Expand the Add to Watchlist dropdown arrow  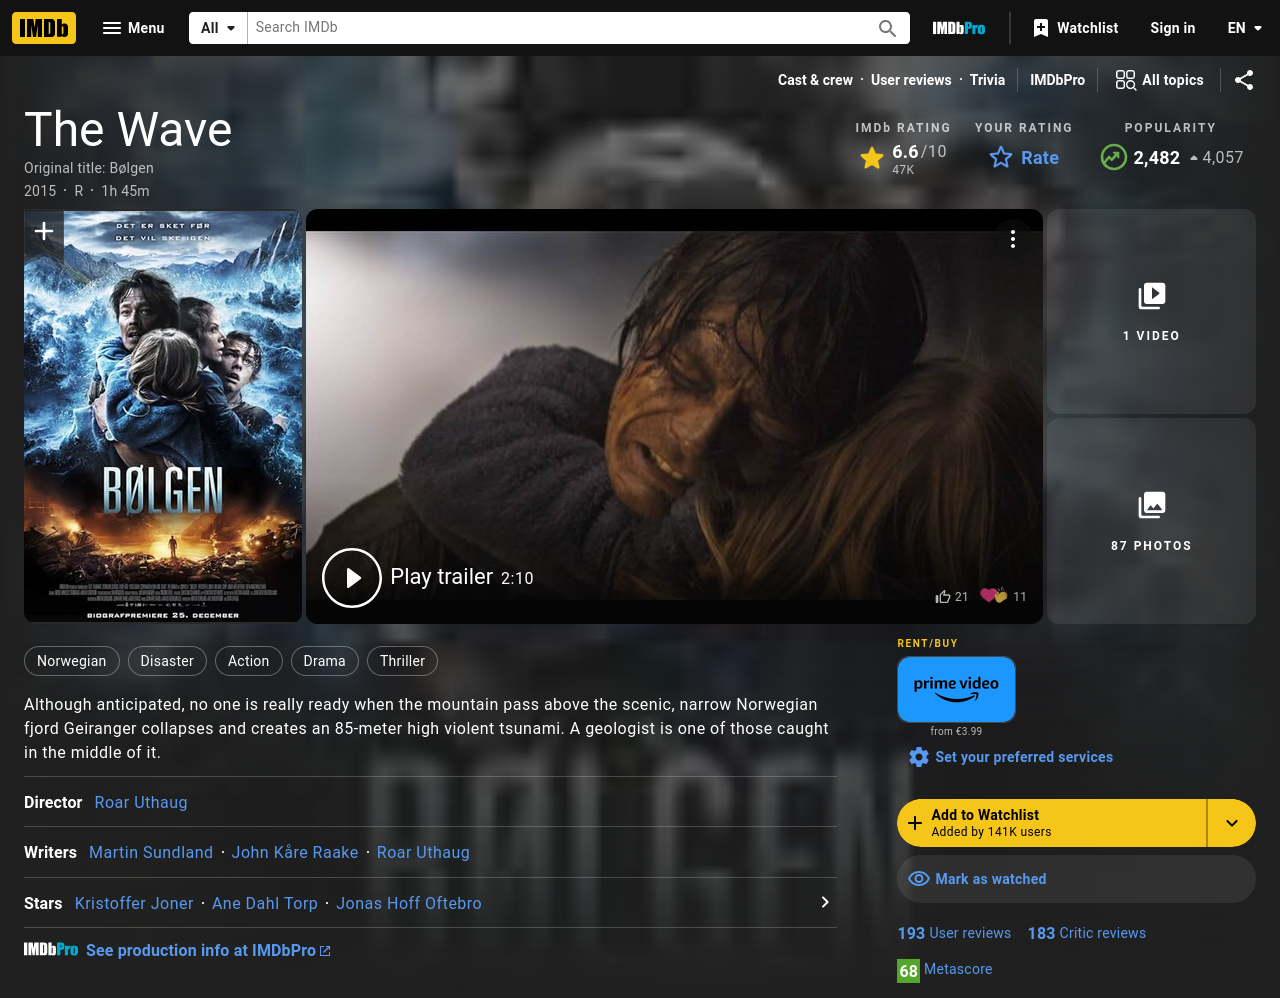pyautogui.click(x=1232, y=823)
